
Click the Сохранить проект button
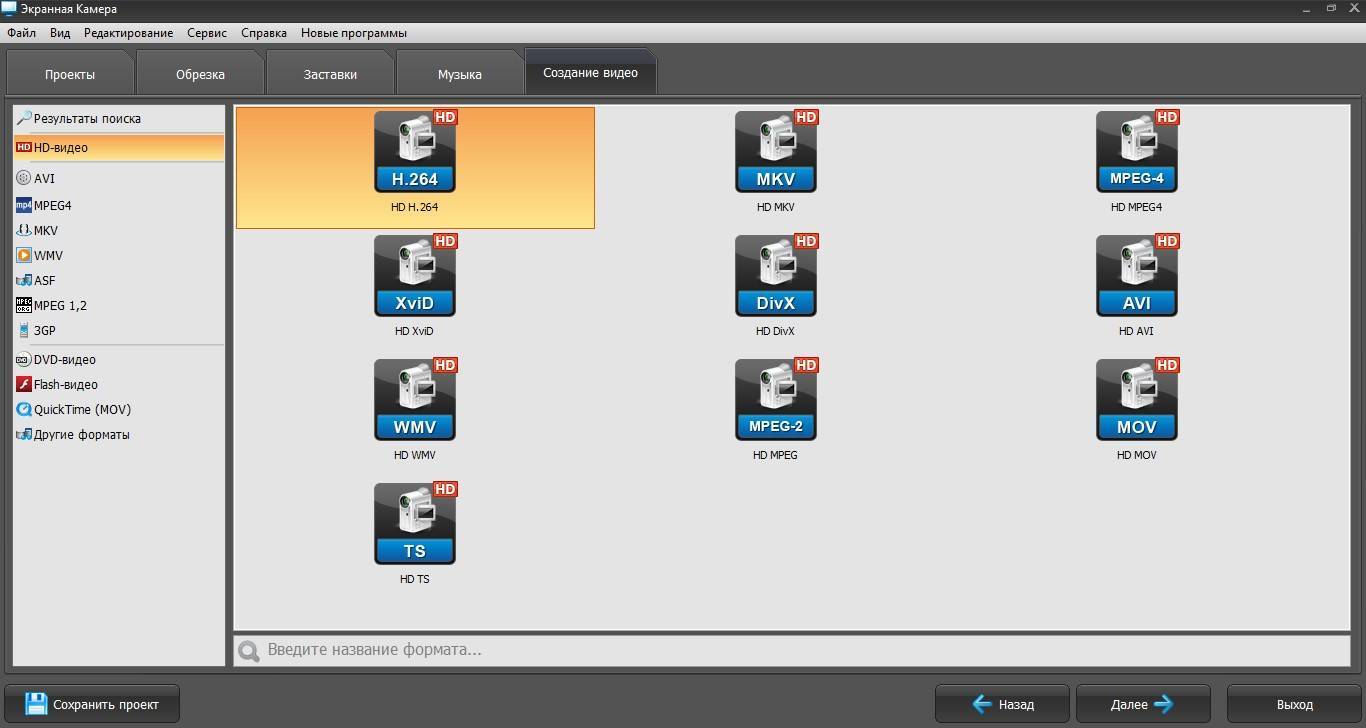tap(92, 704)
